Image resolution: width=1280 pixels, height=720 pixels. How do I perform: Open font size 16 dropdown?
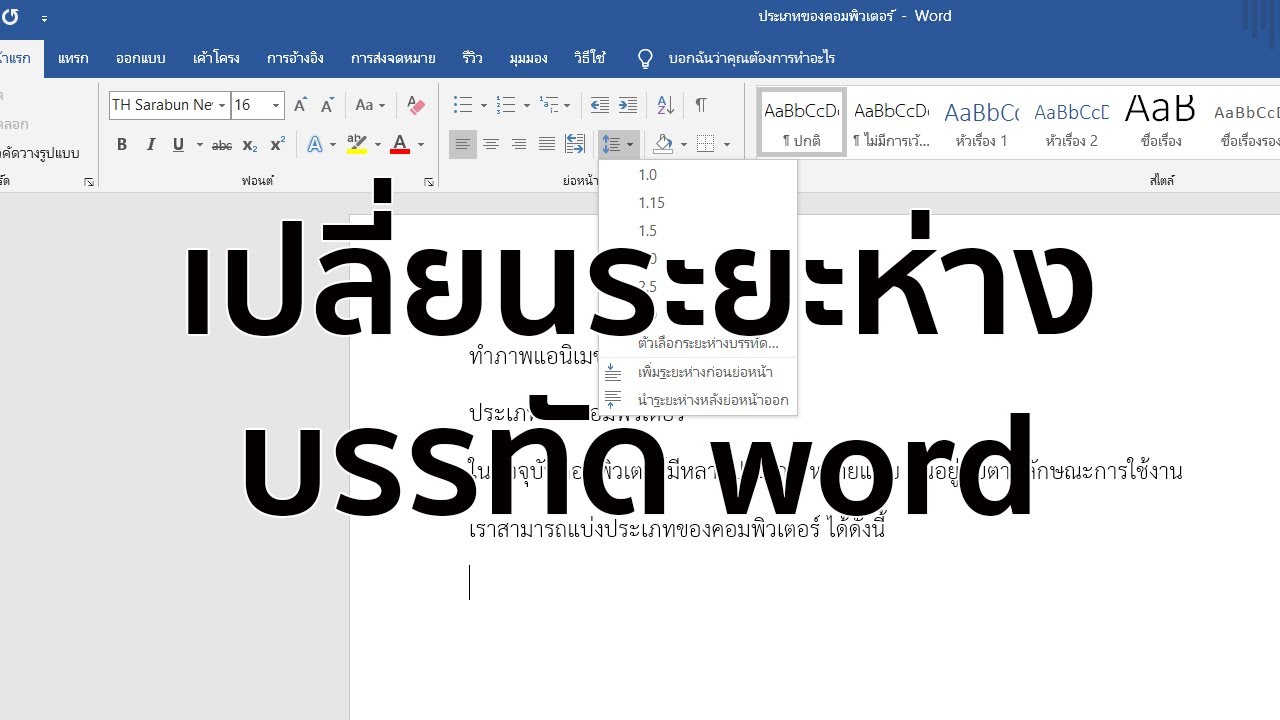tap(276, 105)
